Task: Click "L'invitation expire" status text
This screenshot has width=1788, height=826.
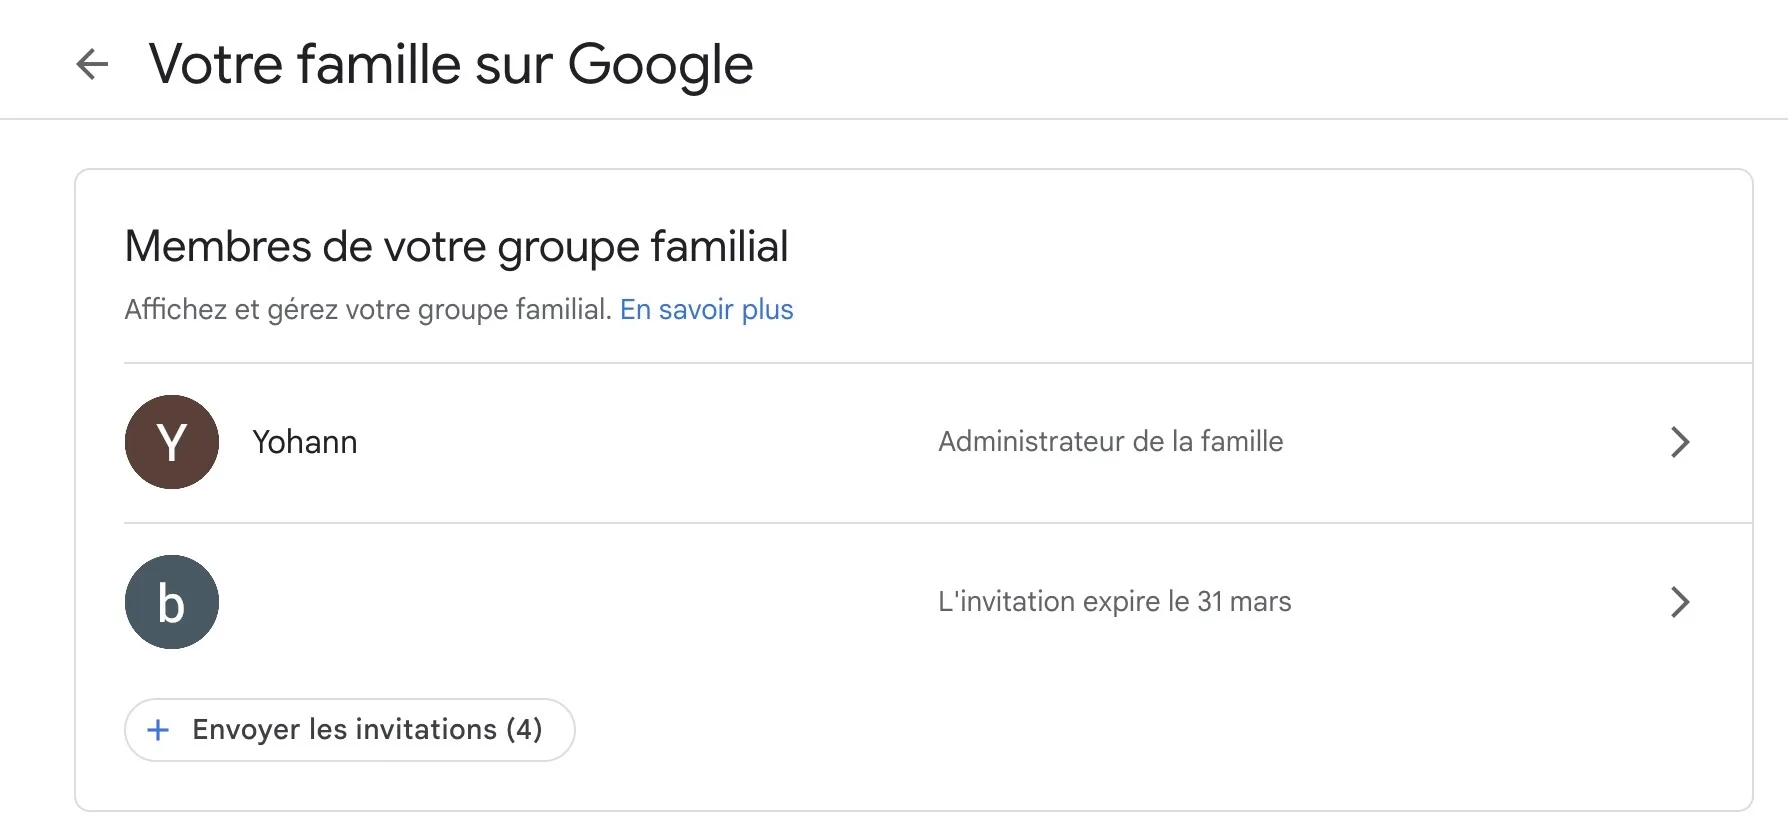Action: coord(1064,602)
